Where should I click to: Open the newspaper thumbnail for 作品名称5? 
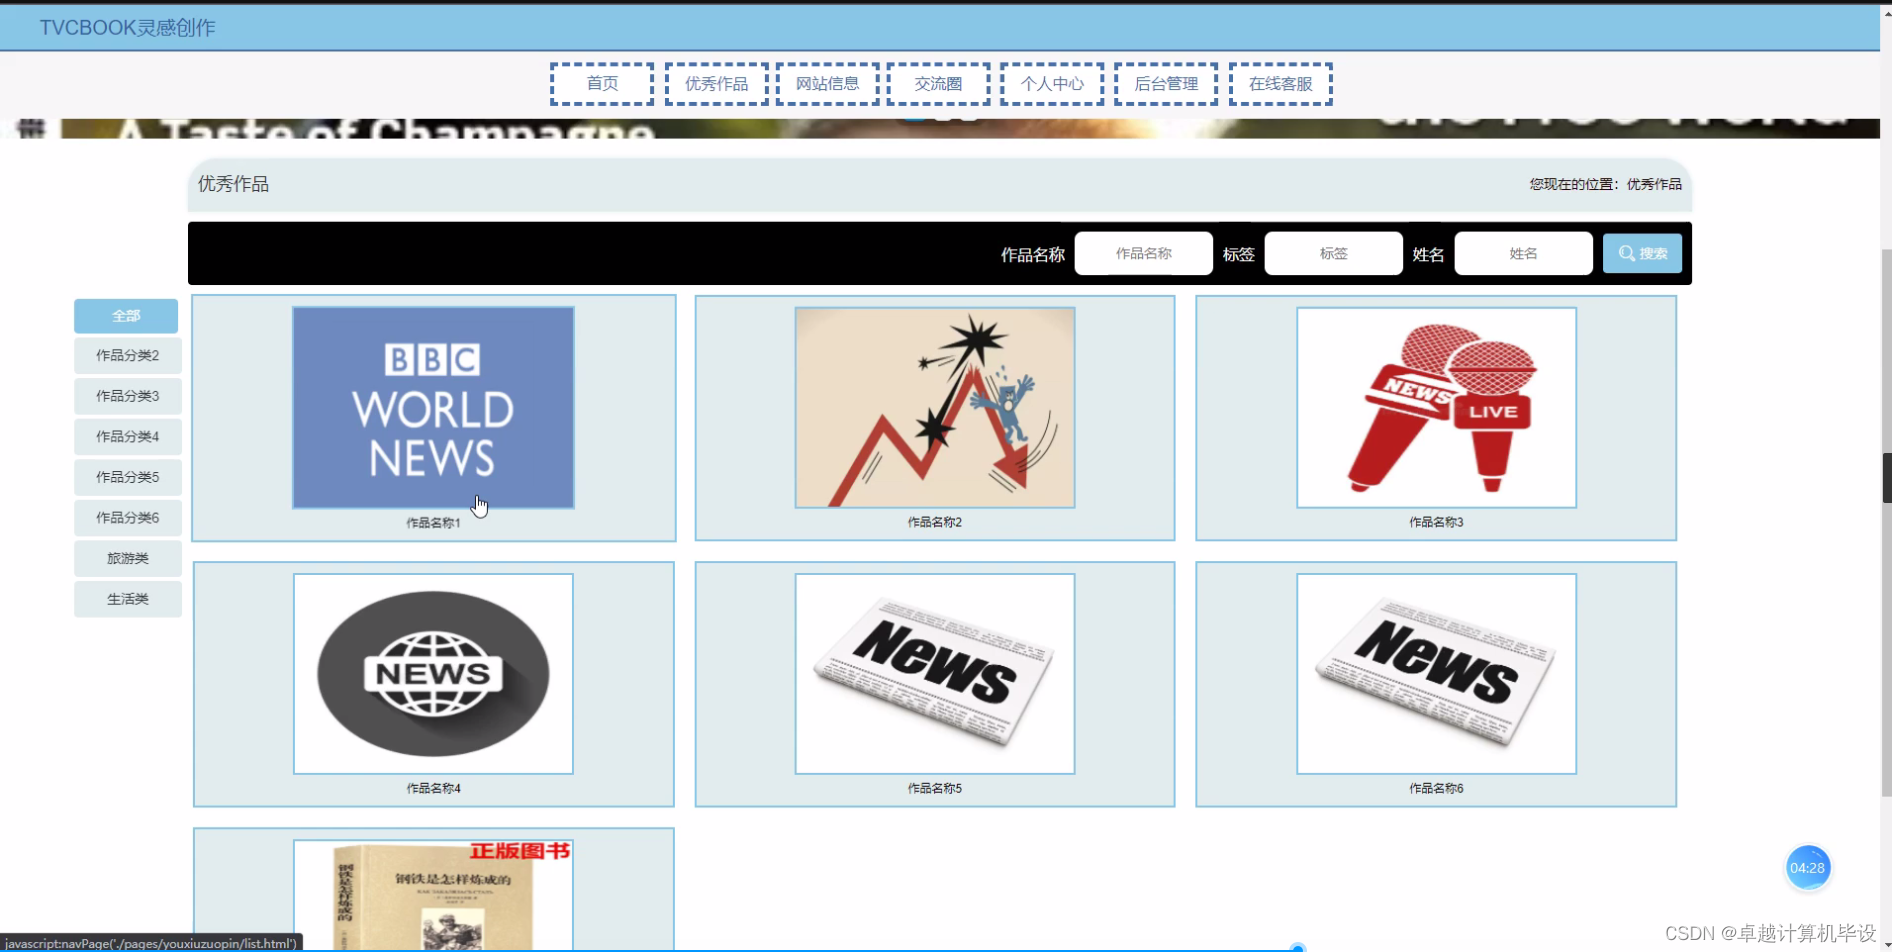coord(935,674)
